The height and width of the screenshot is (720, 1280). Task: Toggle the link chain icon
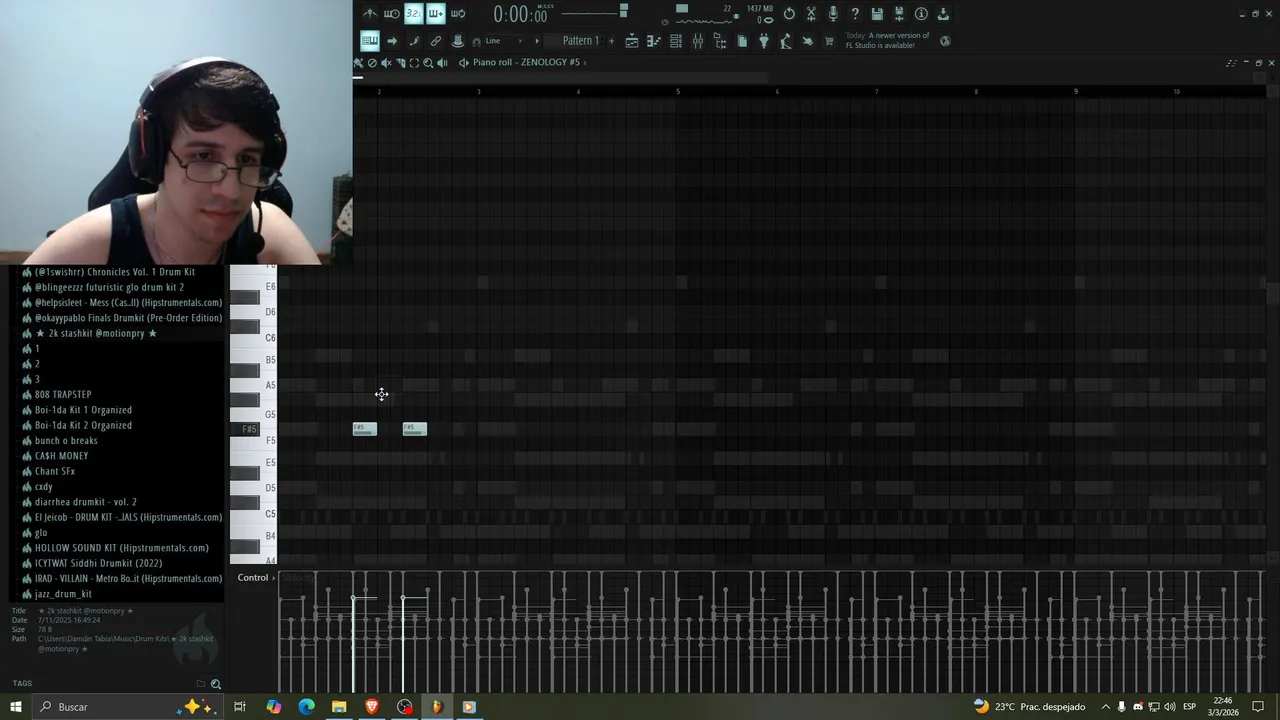click(x=435, y=41)
